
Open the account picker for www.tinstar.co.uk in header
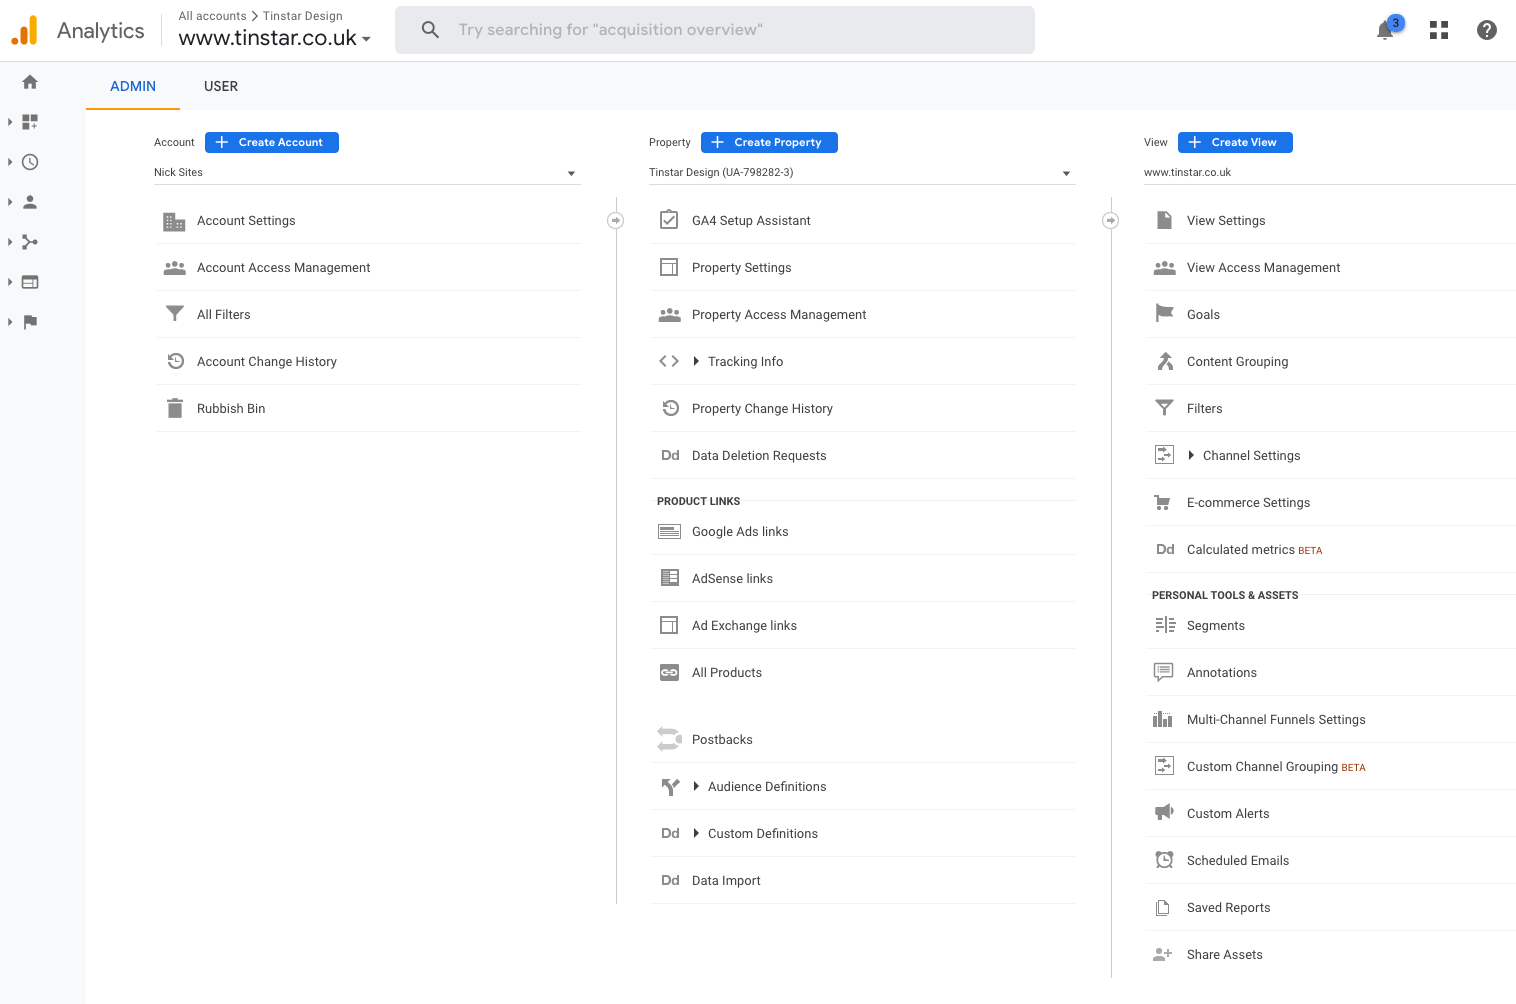274,38
